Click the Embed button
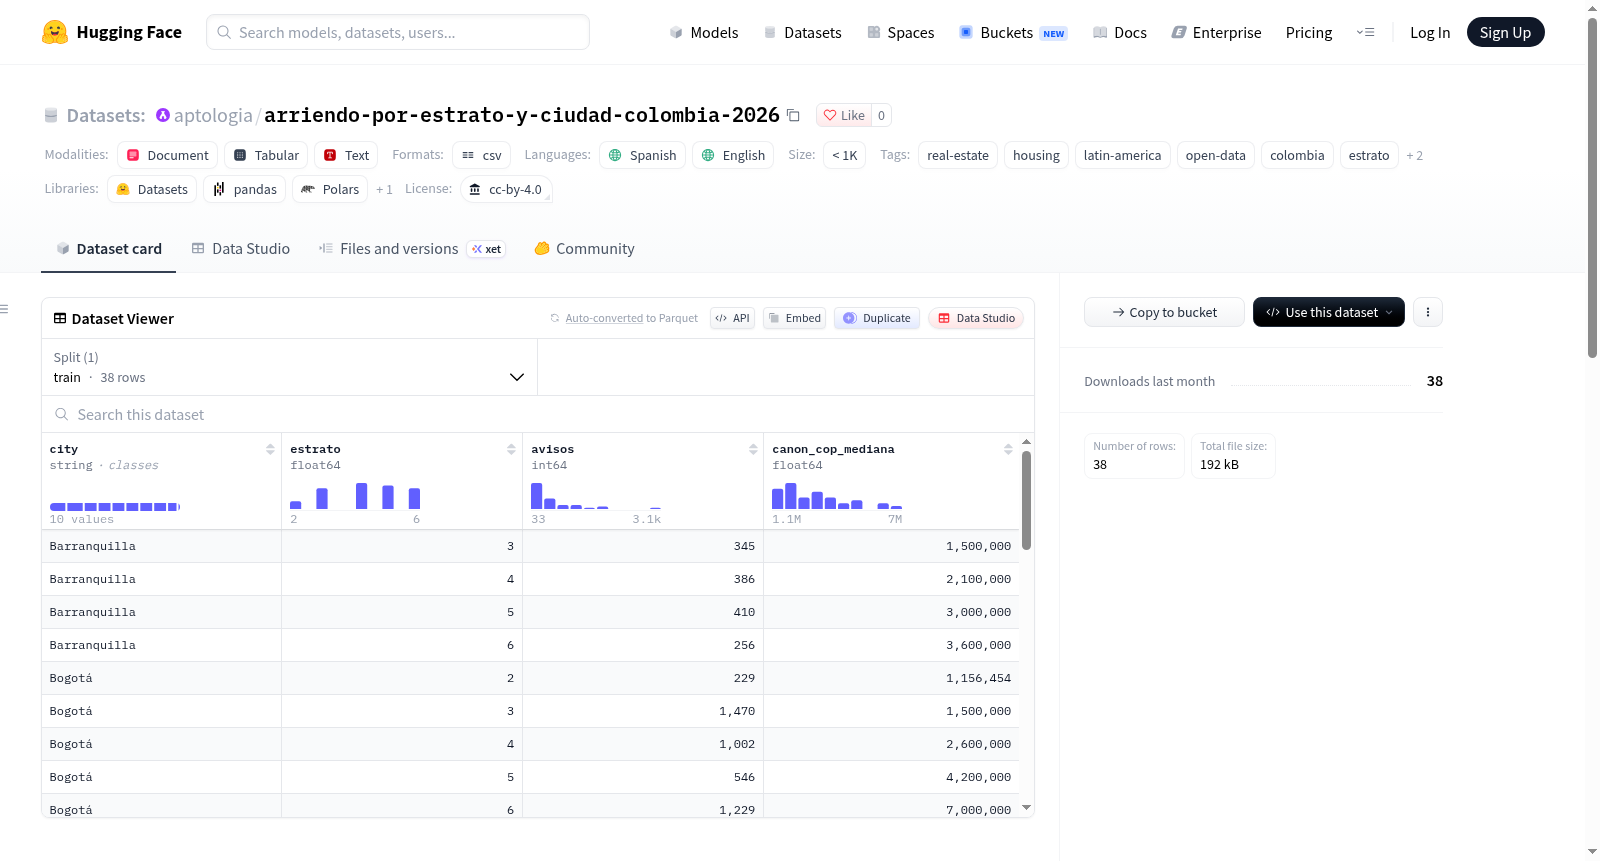This screenshot has width=1600, height=861. (x=794, y=318)
